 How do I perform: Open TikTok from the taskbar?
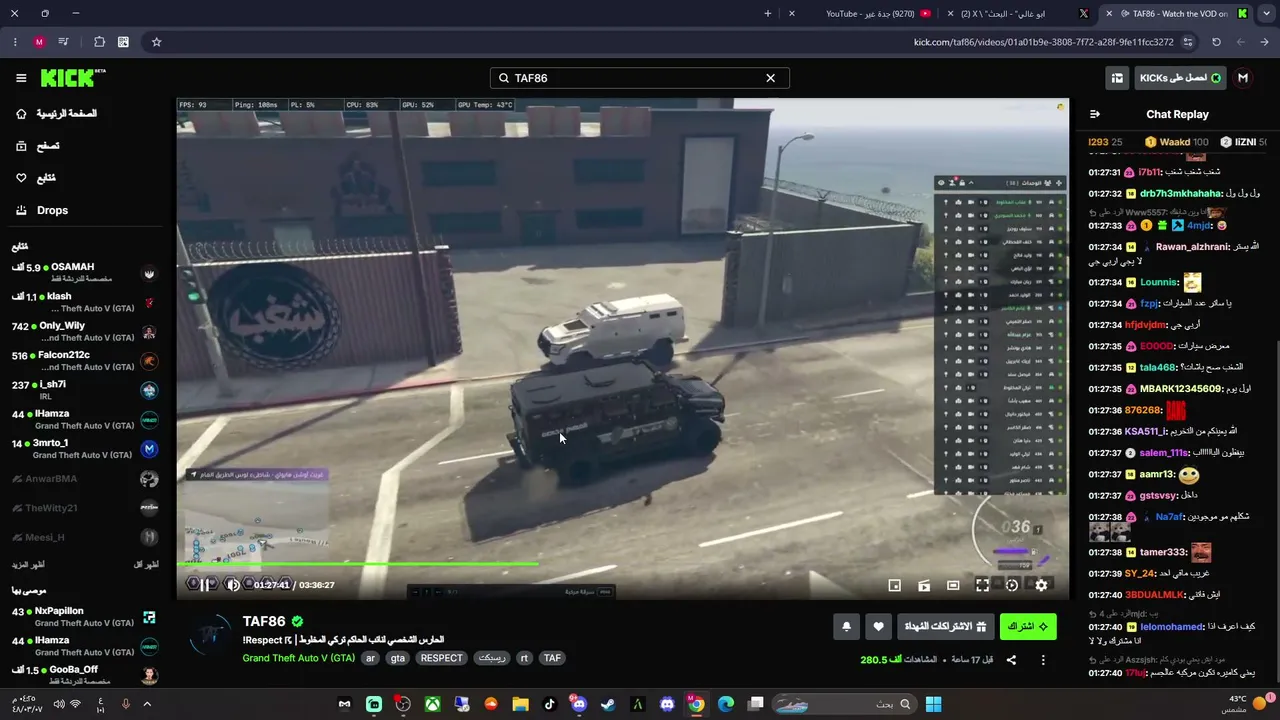pyautogui.click(x=549, y=704)
